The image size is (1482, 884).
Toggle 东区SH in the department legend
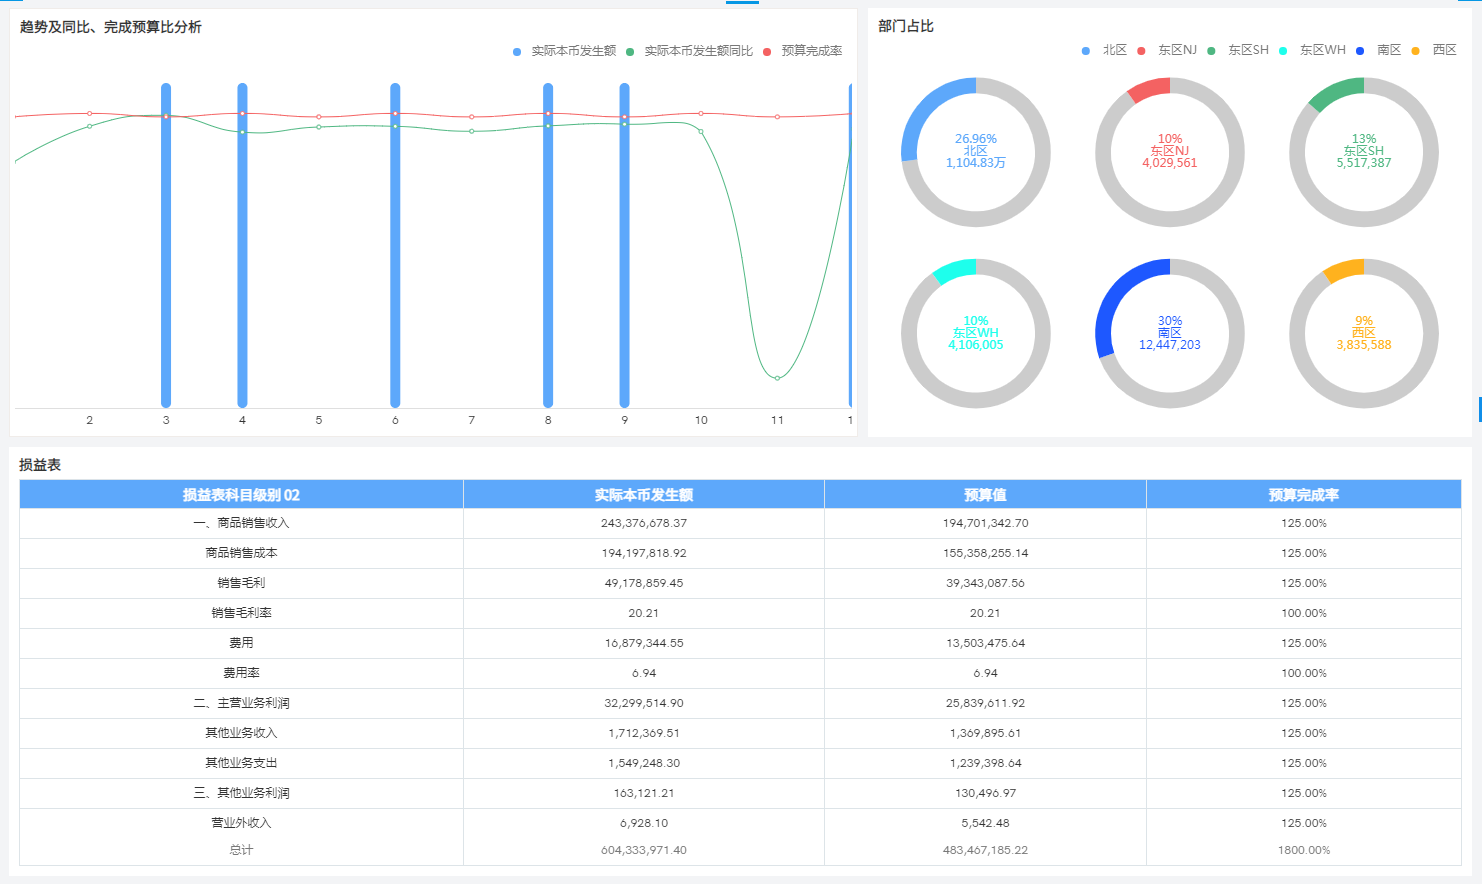pyautogui.click(x=1237, y=50)
